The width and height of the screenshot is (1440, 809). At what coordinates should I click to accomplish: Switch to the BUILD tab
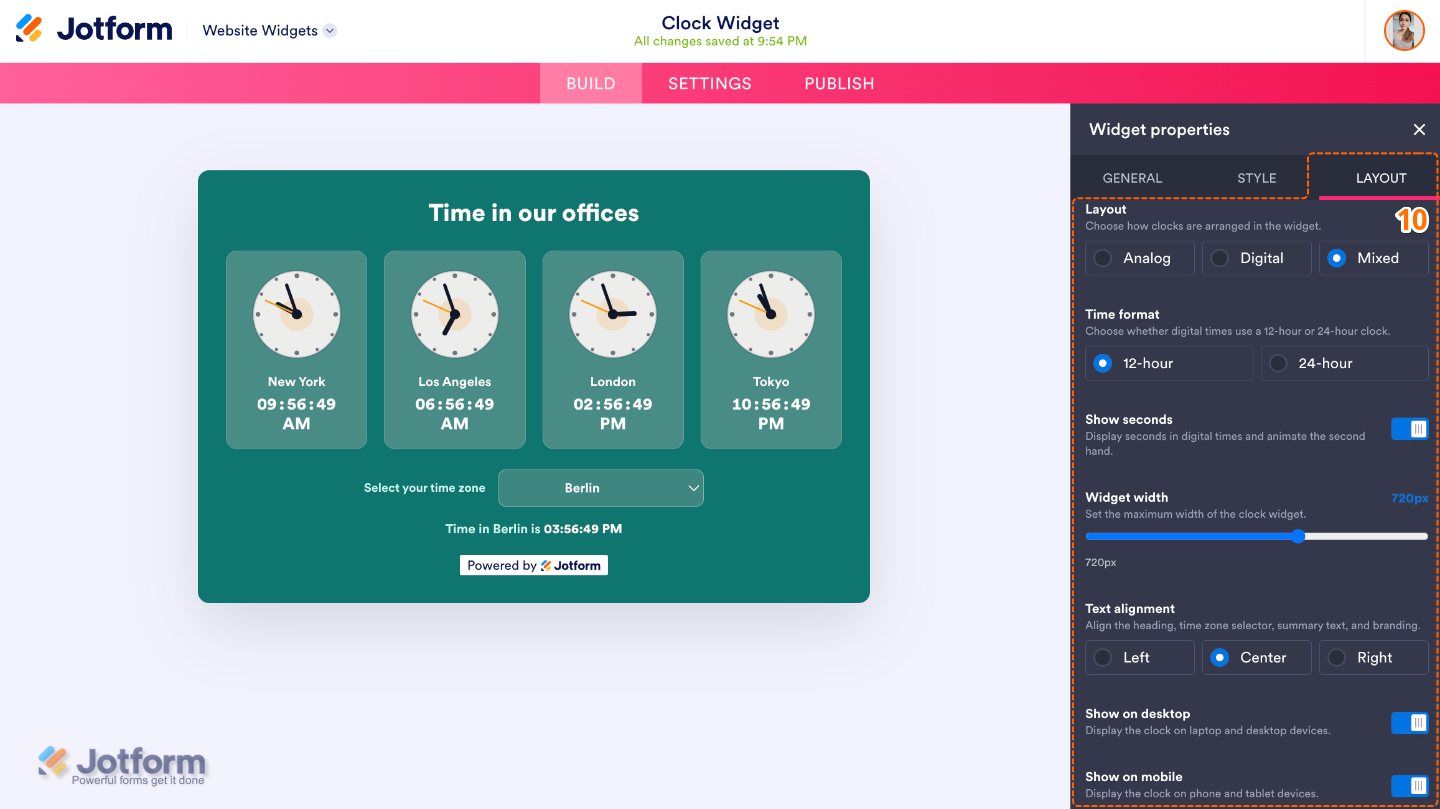[x=591, y=83]
